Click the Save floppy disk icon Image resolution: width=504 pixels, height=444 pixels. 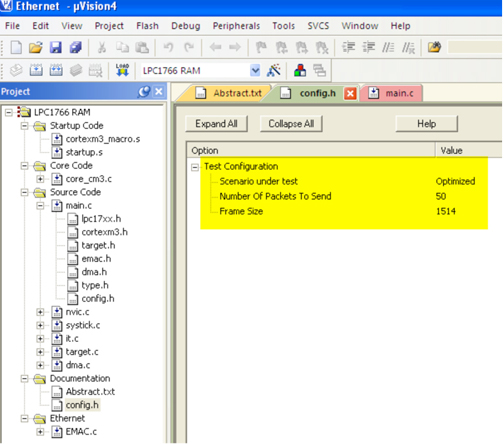coord(56,47)
